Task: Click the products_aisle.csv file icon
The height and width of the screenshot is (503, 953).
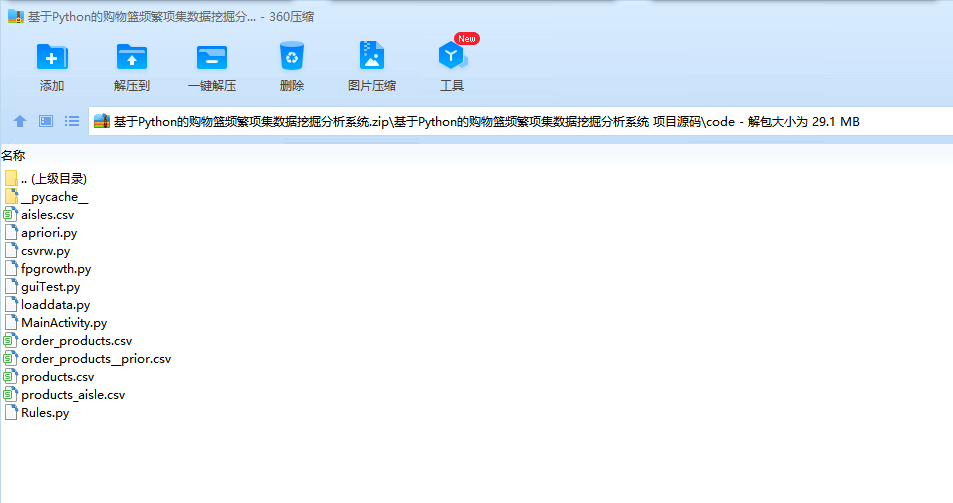Action: tap(10, 394)
